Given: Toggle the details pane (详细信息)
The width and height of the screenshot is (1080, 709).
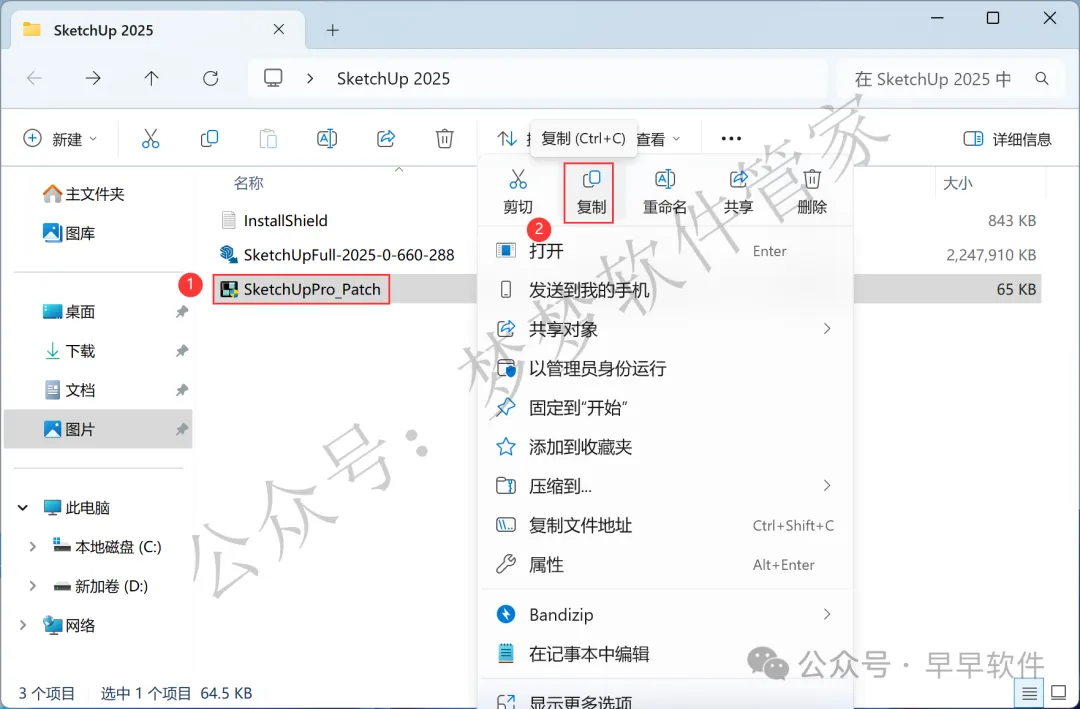Looking at the screenshot, I should tap(1007, 139).
